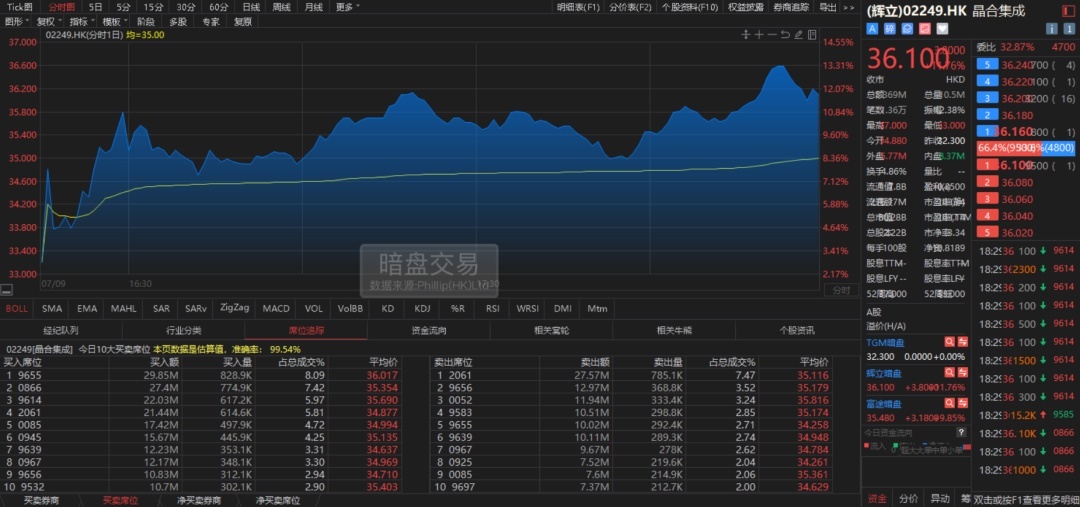This screenshot has width=1080, height=507.
Task: Toggle the SMA indicator
Action: coord(52,309)
